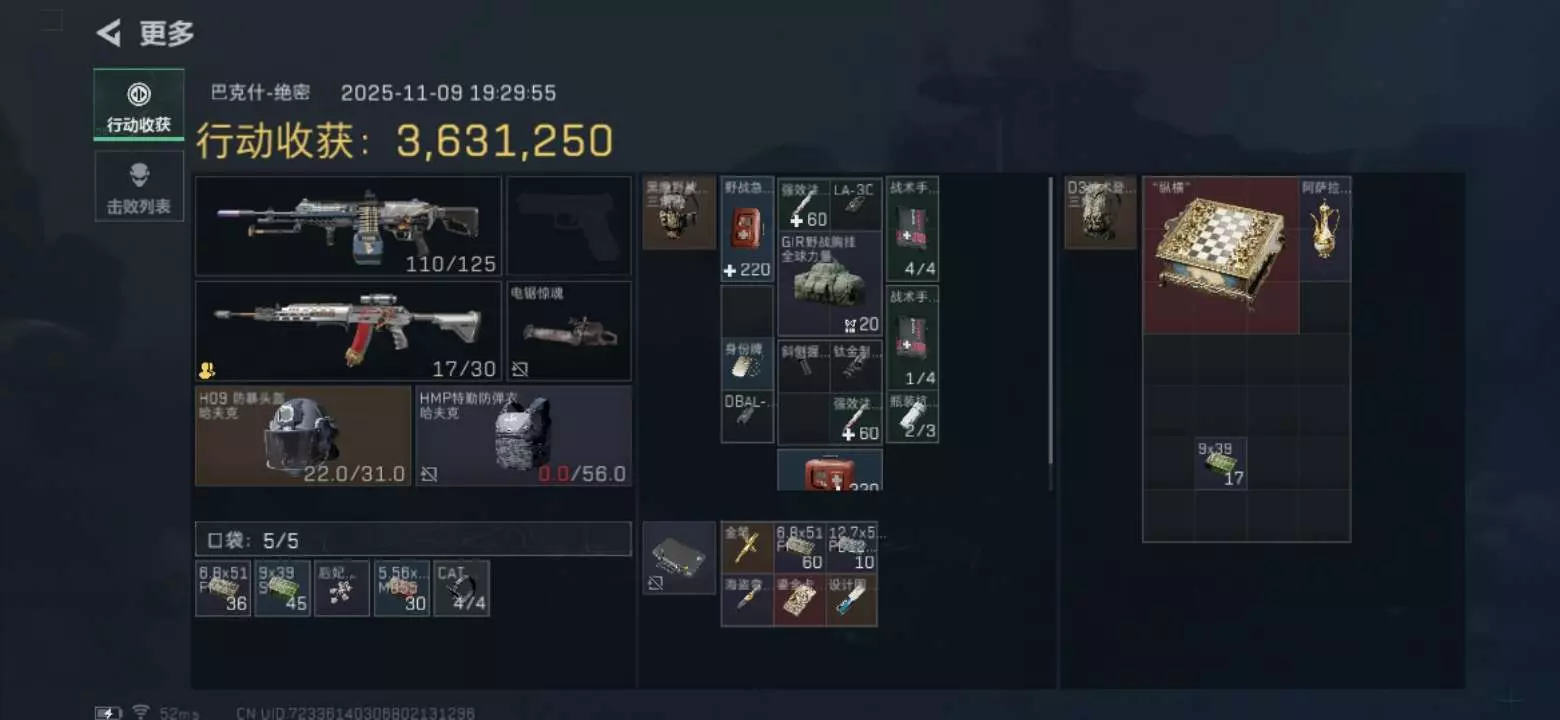The width and height of the screenshot is (1560, 720).
Task: Go back using the 更多 arrow
Action: (108, 33)
